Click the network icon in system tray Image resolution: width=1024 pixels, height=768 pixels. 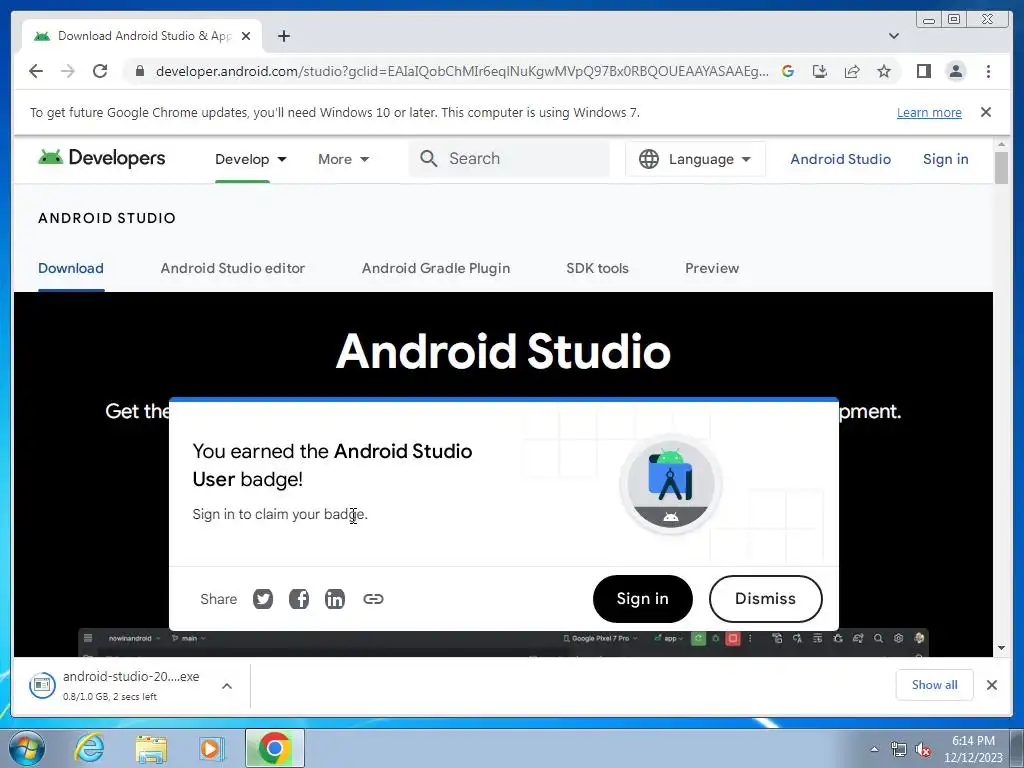tap(899, 749)
